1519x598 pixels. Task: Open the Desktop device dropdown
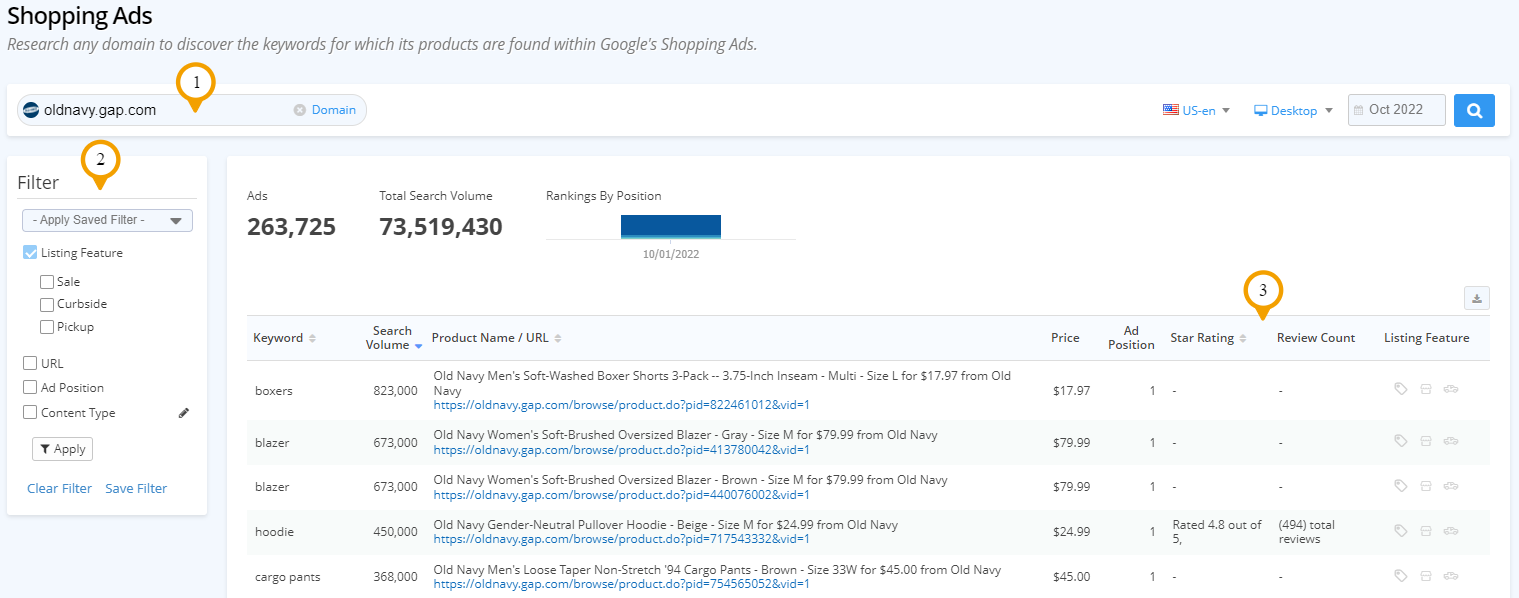(1294, 110)
